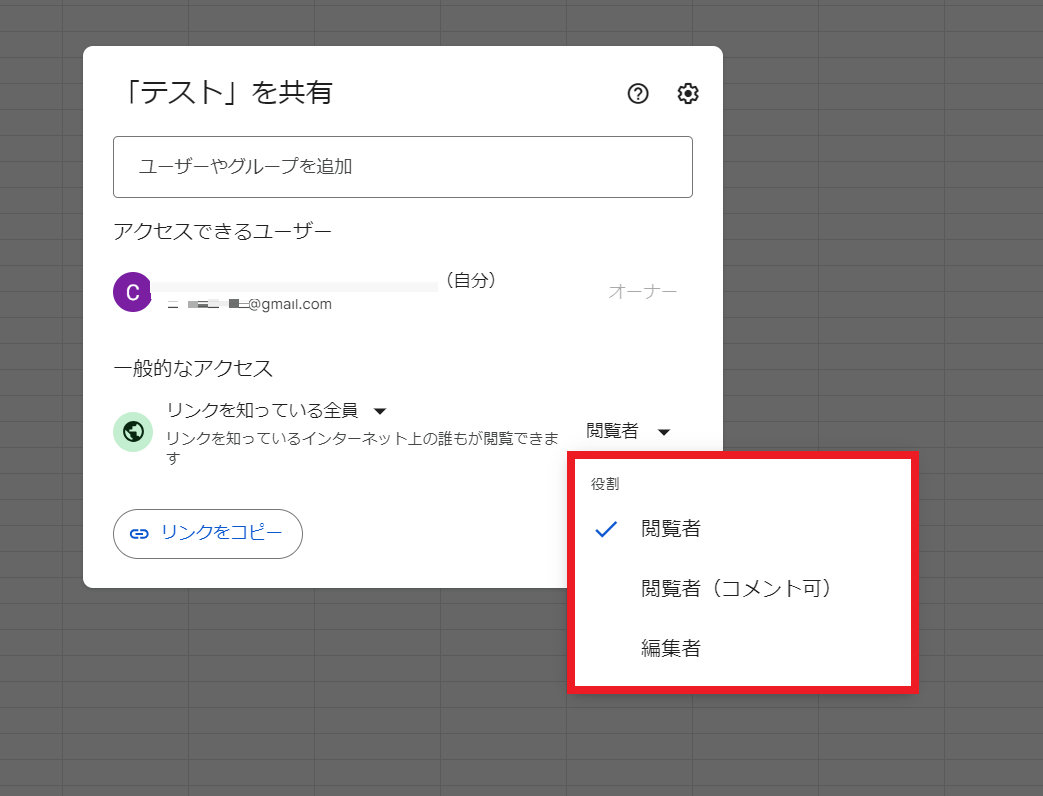Open share settings gear icon
This screenshot has width=1043, height=796.
click(688, 94)
